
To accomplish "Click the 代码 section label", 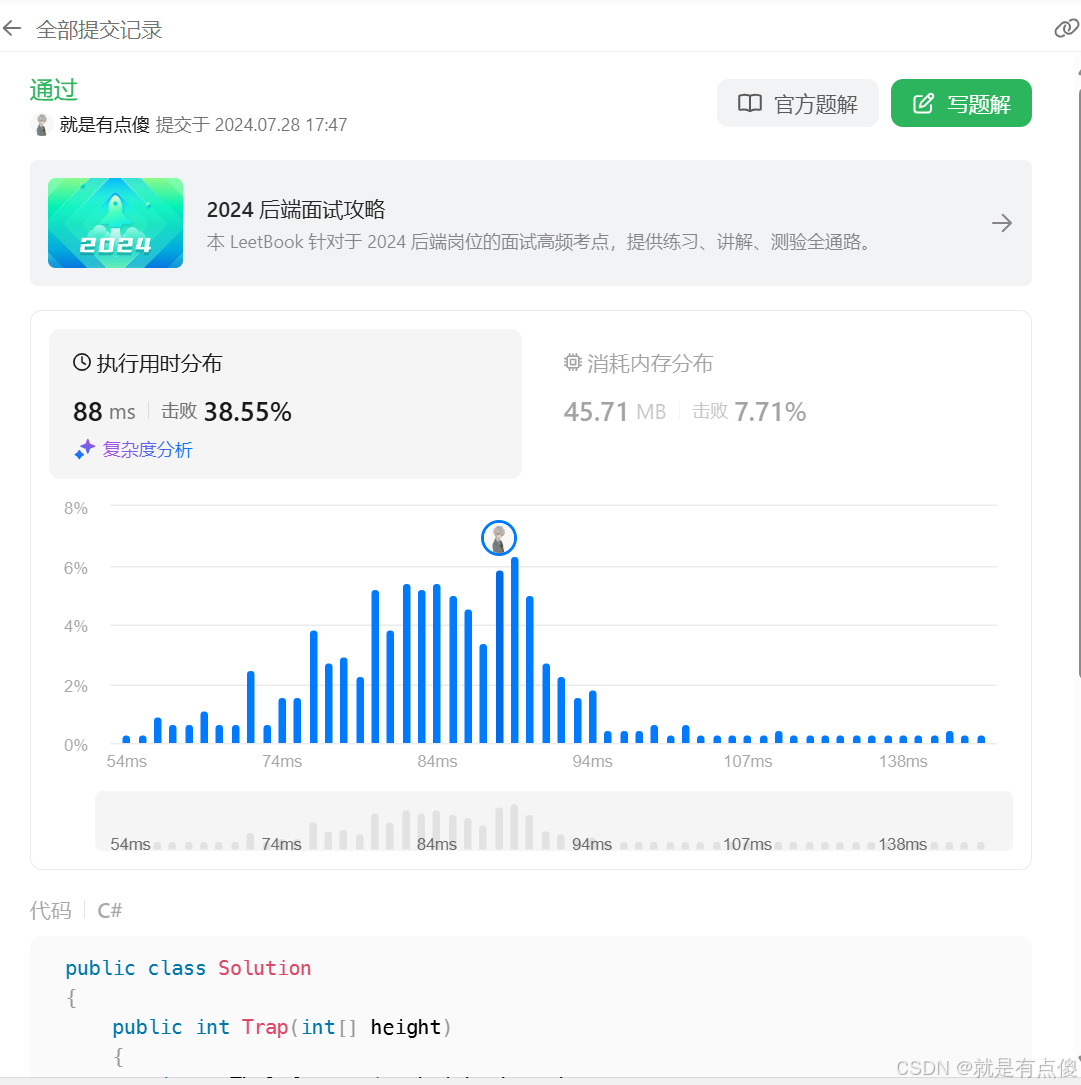I will tap(51, 911).
